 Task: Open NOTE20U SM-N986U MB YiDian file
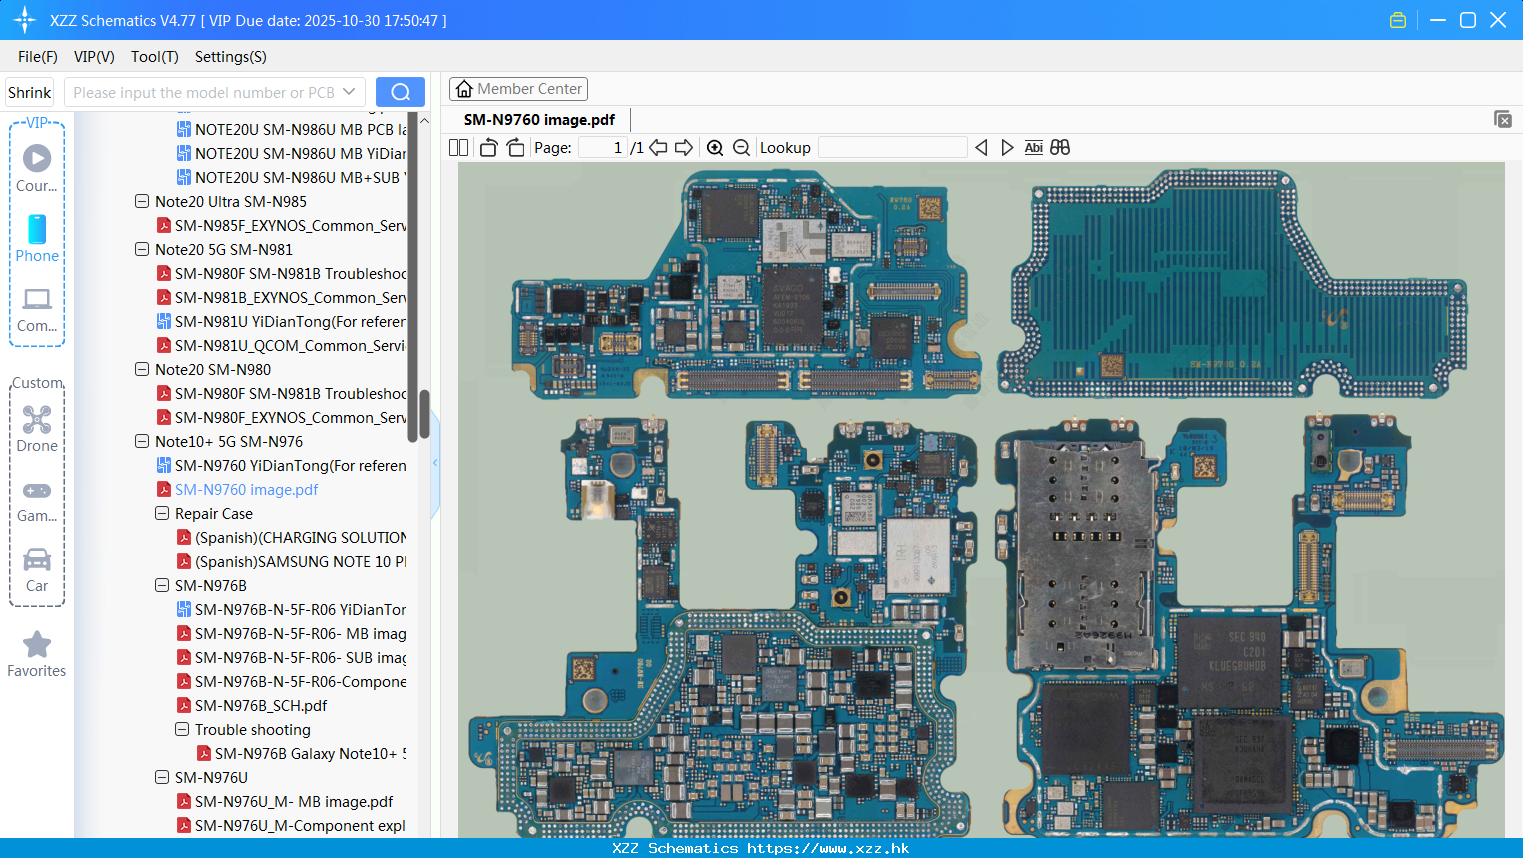click(x=291, y=153)
